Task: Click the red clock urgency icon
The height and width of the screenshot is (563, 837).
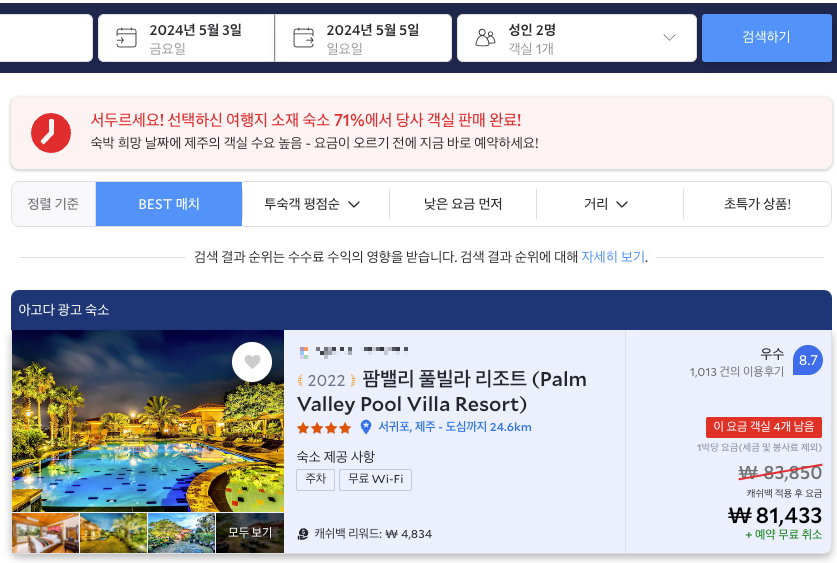Action: pos(51,133)
